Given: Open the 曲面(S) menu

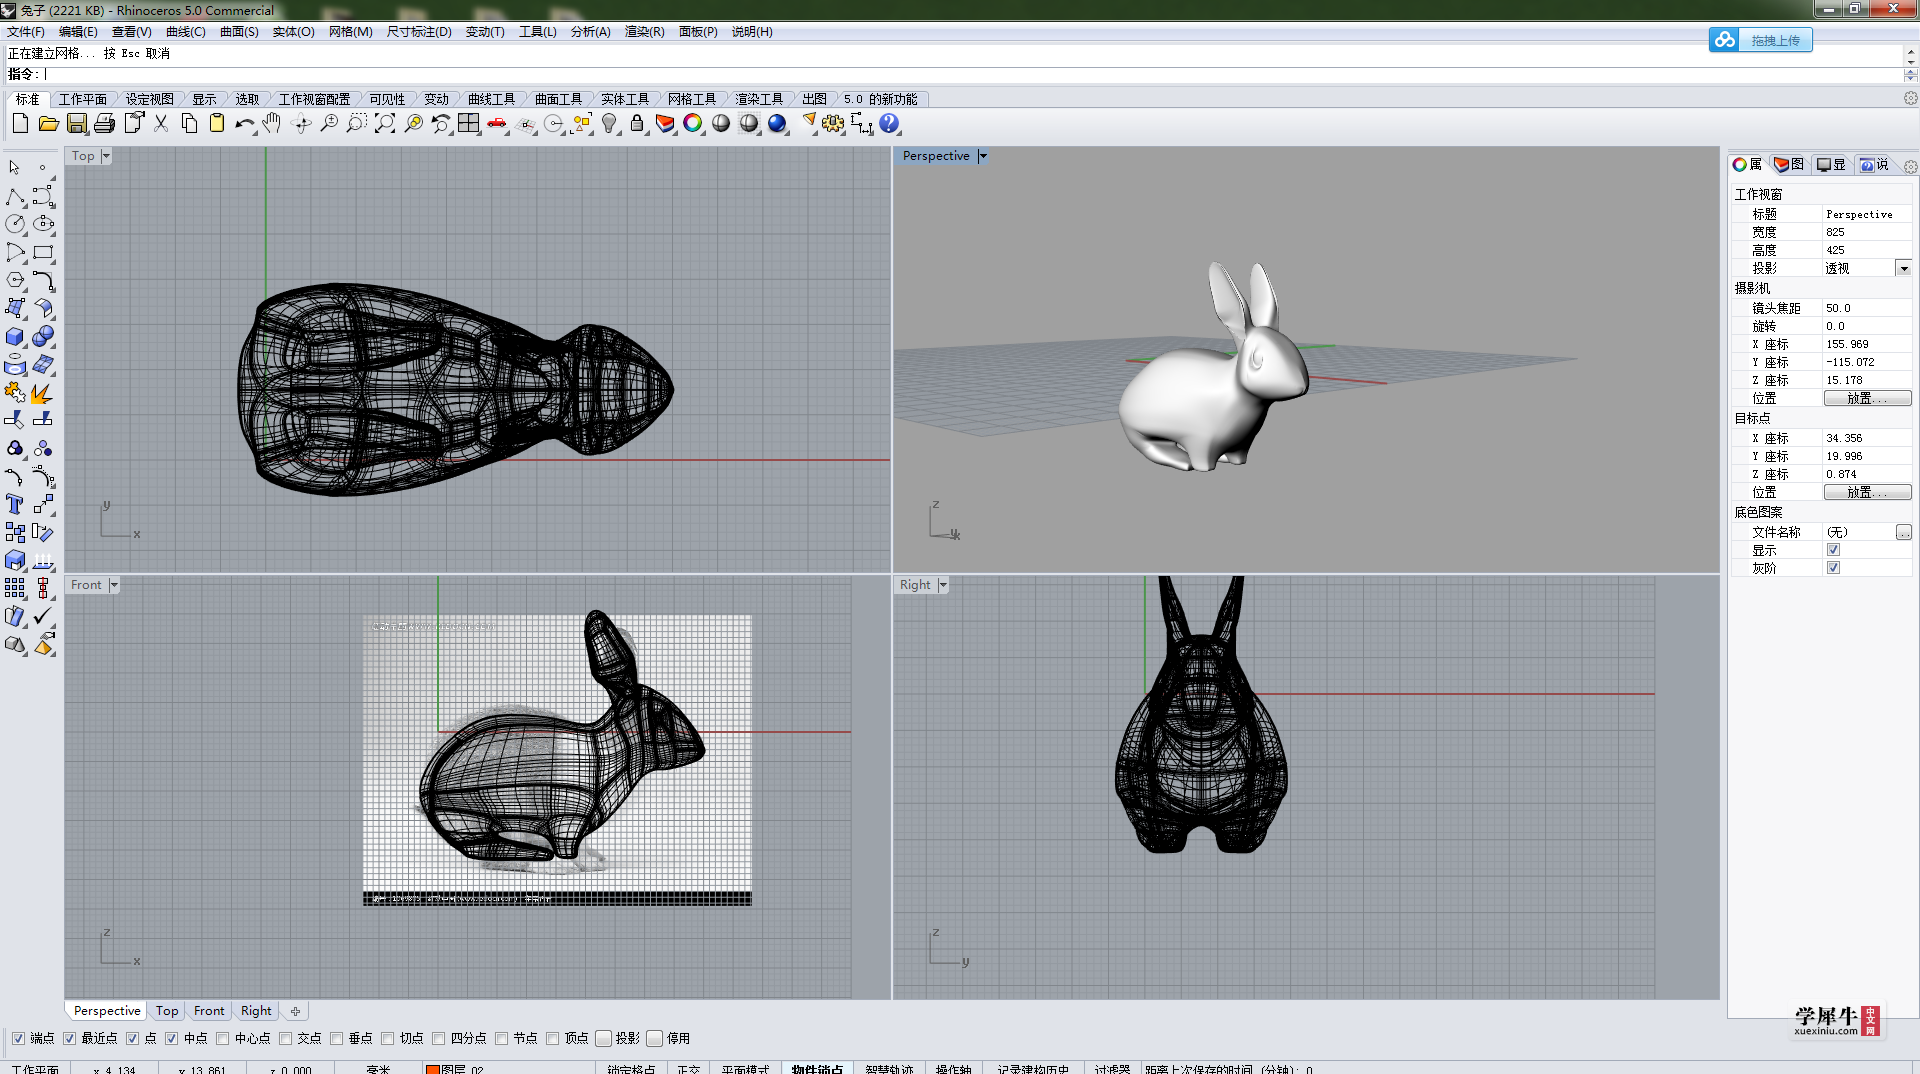Looking at the screenshot, I should click(x=239, y=32).
